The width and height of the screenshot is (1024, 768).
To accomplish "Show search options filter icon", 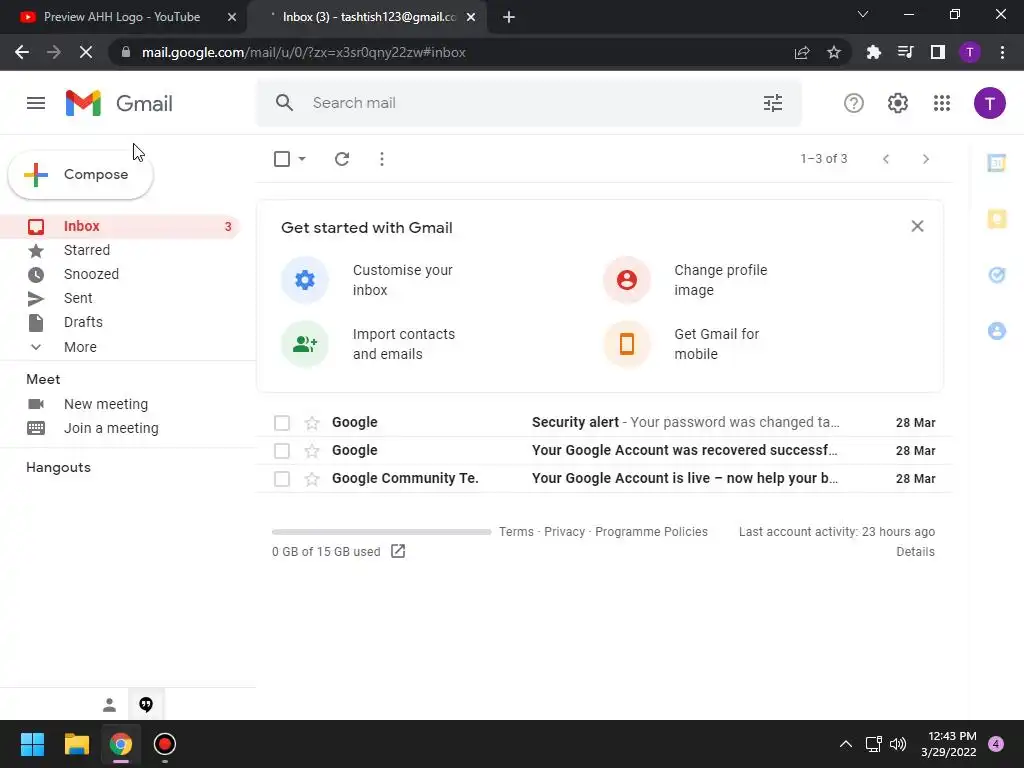I will pyautogui.click(x=773, y=103).
